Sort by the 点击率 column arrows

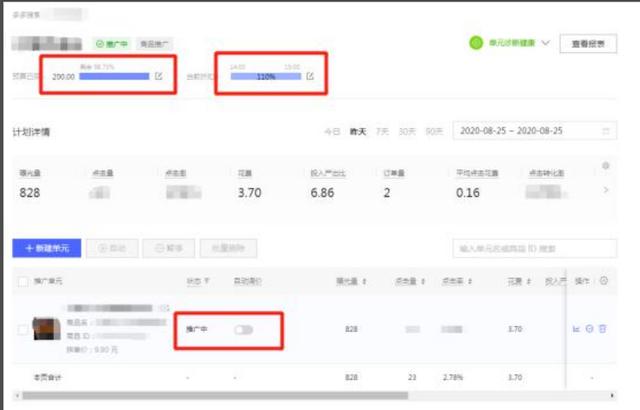click(470, 281)
